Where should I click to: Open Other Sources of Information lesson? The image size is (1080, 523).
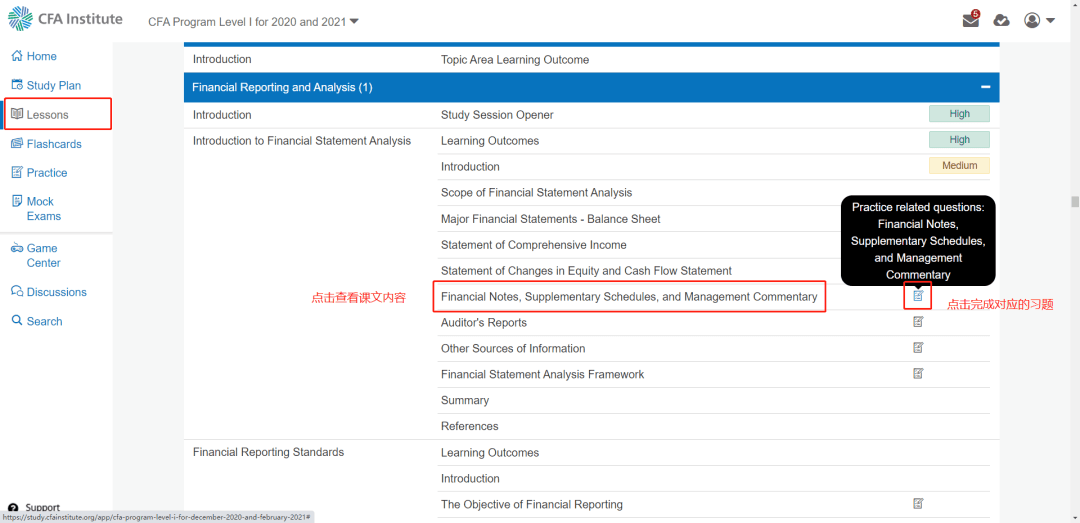(x=512, y=349)
